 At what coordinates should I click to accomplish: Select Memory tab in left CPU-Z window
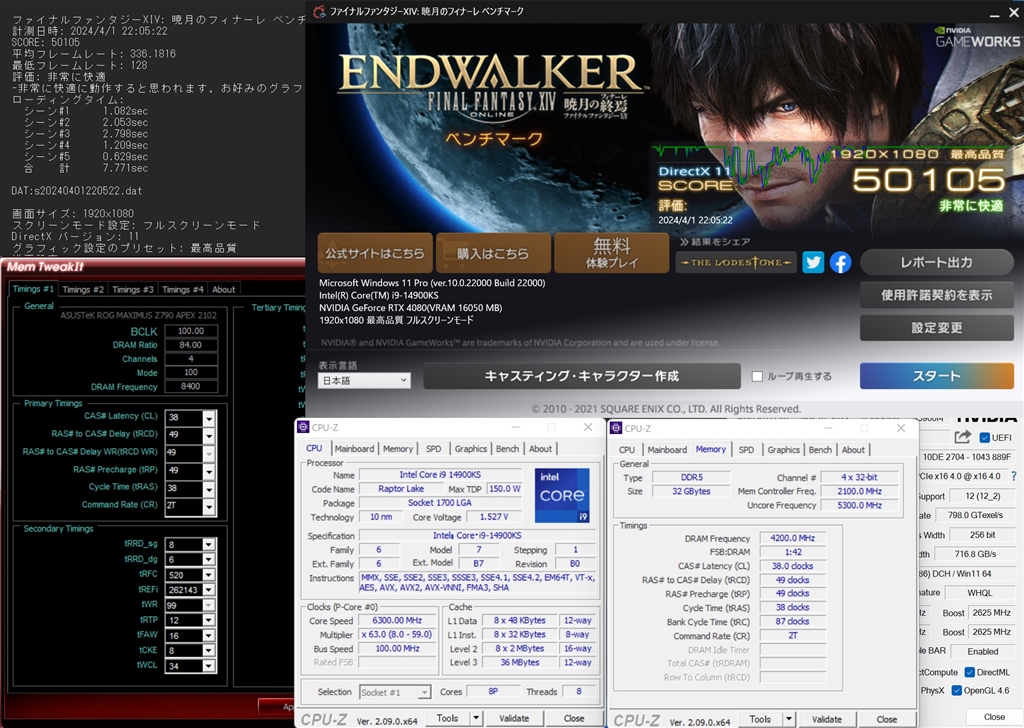(x=398, y=449)
